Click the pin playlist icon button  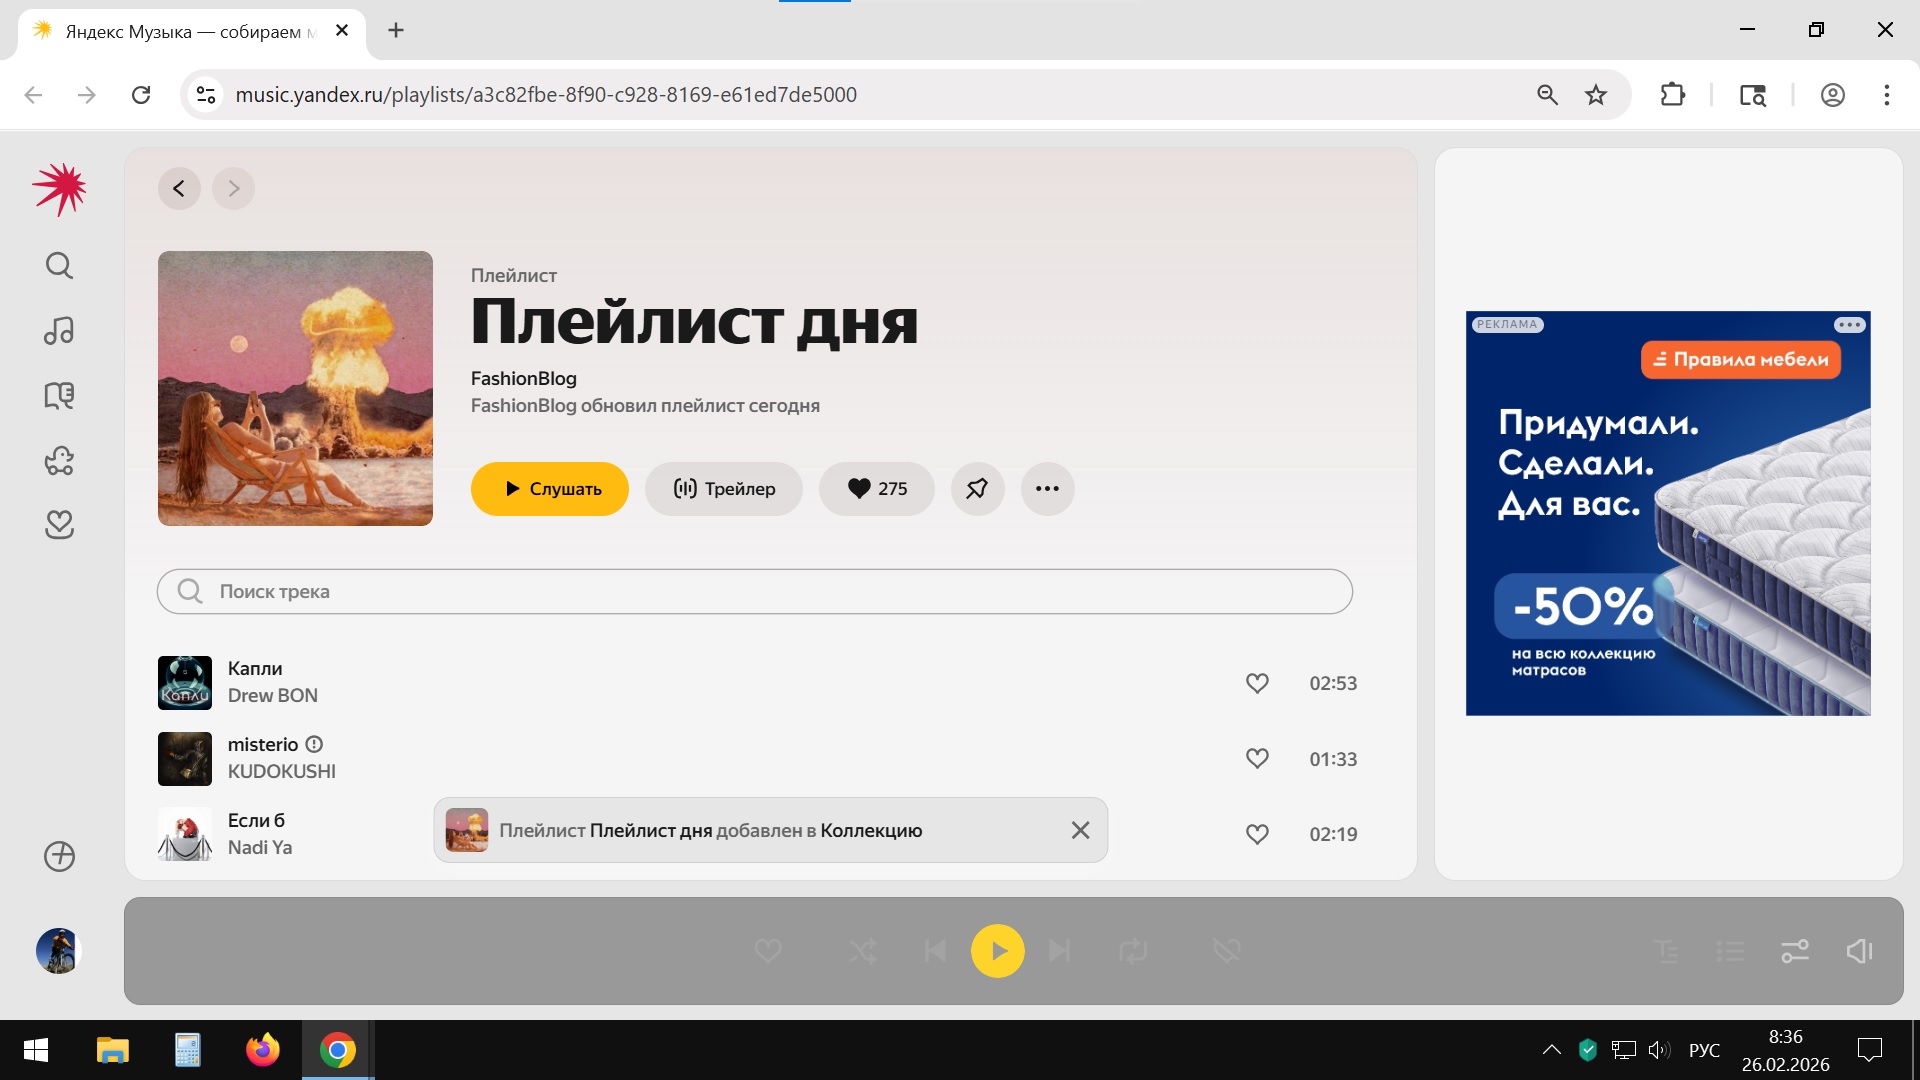coord(977,489)
